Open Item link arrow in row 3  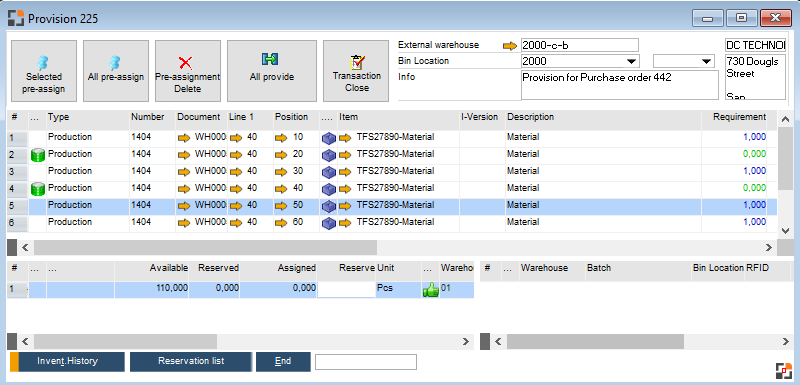[345, 172]
